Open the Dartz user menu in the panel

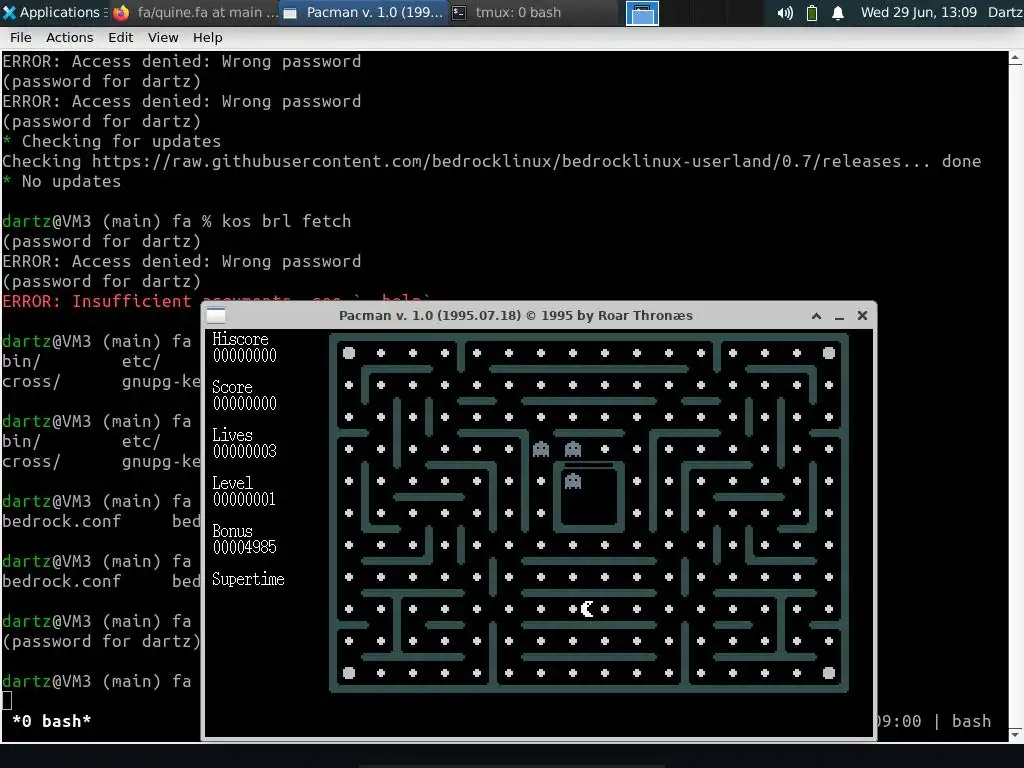click(x=1005, y=12)
